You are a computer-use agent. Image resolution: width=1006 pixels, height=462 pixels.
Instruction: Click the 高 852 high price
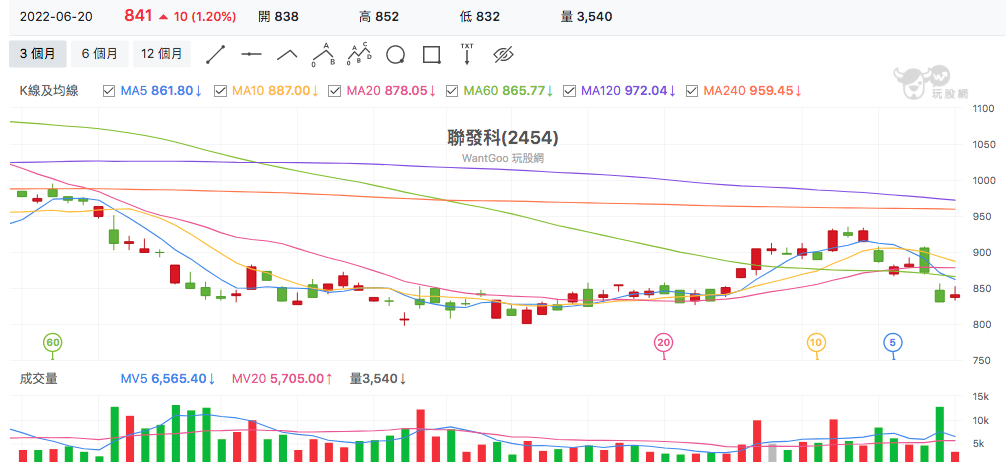[x=379, y=17]
